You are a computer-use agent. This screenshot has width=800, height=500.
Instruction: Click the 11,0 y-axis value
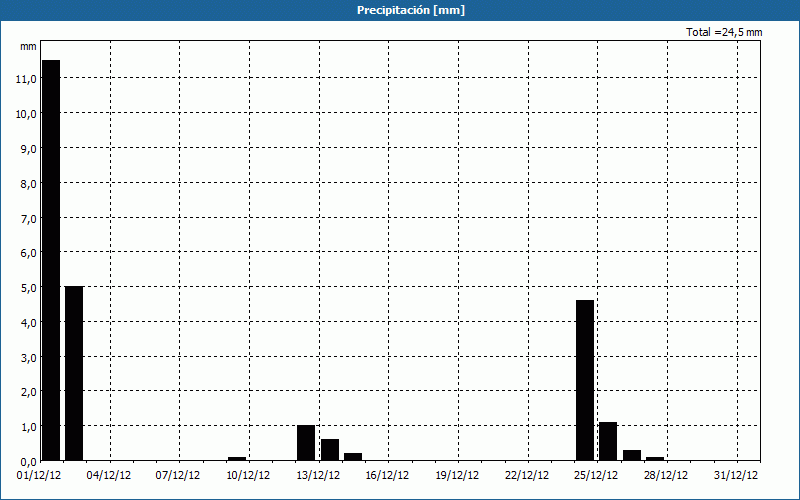pos(26,79)
